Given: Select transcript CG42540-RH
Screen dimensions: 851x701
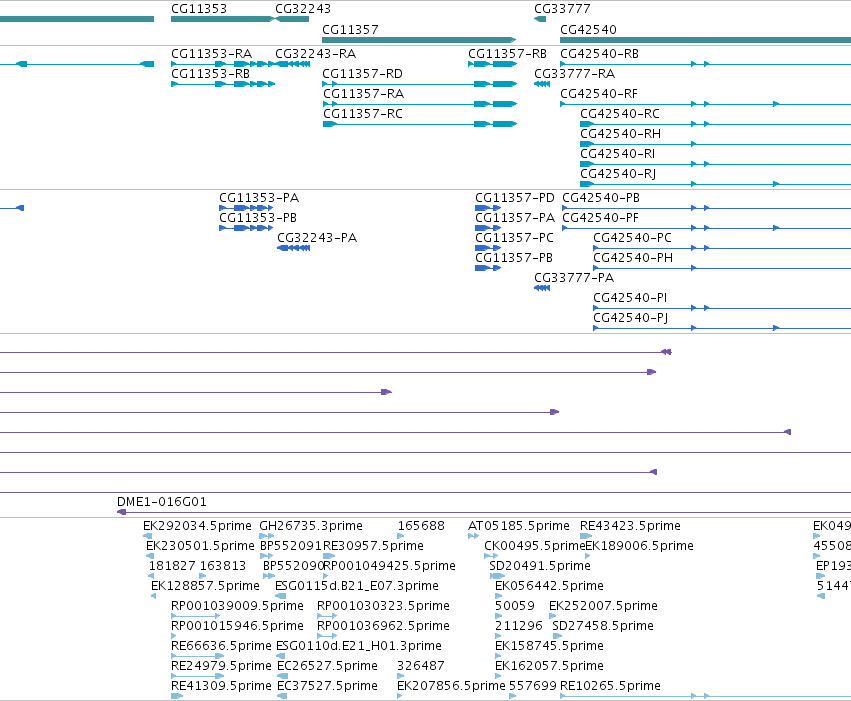Looking at the screenshot, I should [x=715, y=144].
